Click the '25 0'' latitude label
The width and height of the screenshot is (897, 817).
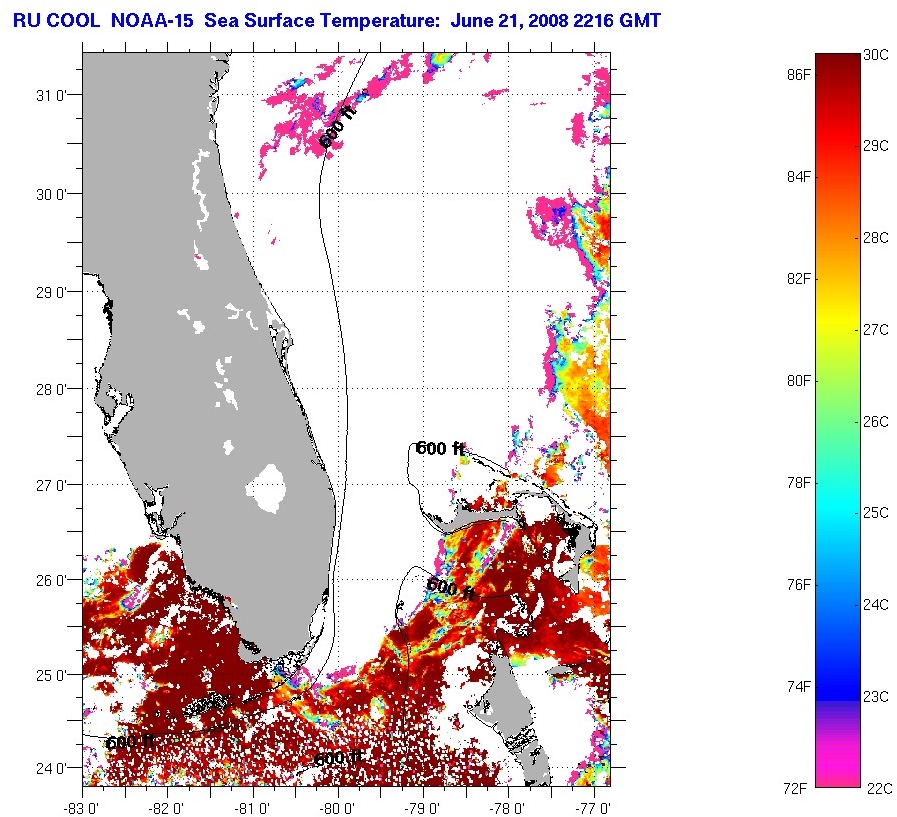pos(51,676)
